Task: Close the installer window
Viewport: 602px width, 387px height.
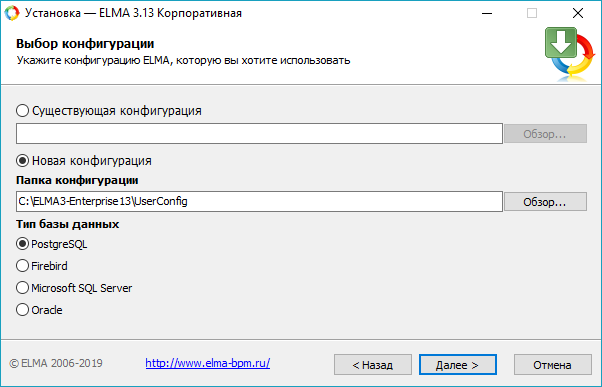Action: pyautogui.click(x=578, y=13)
